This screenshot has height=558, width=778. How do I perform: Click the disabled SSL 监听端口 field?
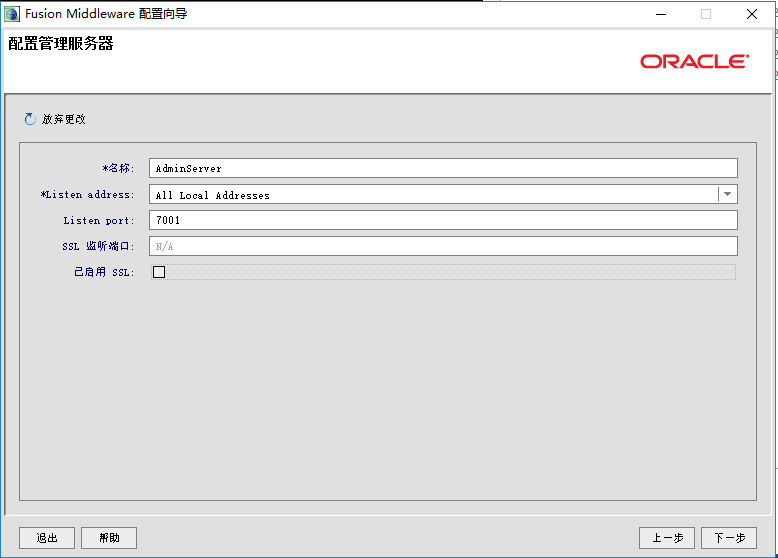(x=443, y=246)
